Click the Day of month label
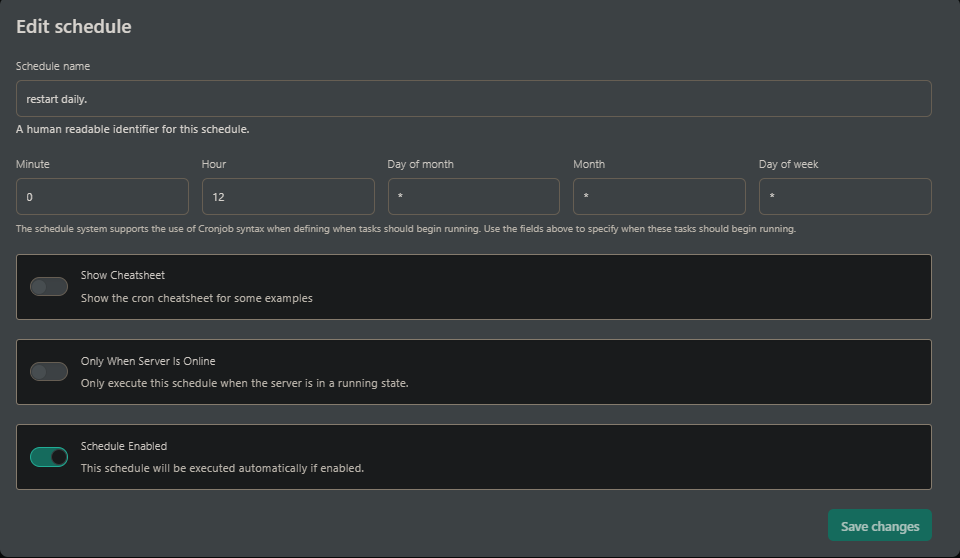 click(x=421, y=164)
